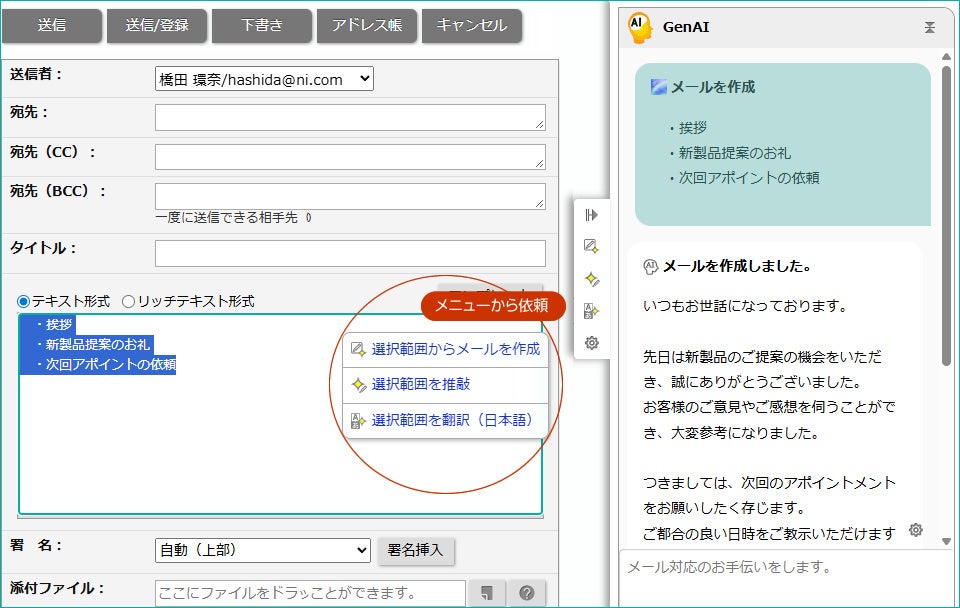Click the mail body text area
960x608 pixels.
[x=280, y=415]
